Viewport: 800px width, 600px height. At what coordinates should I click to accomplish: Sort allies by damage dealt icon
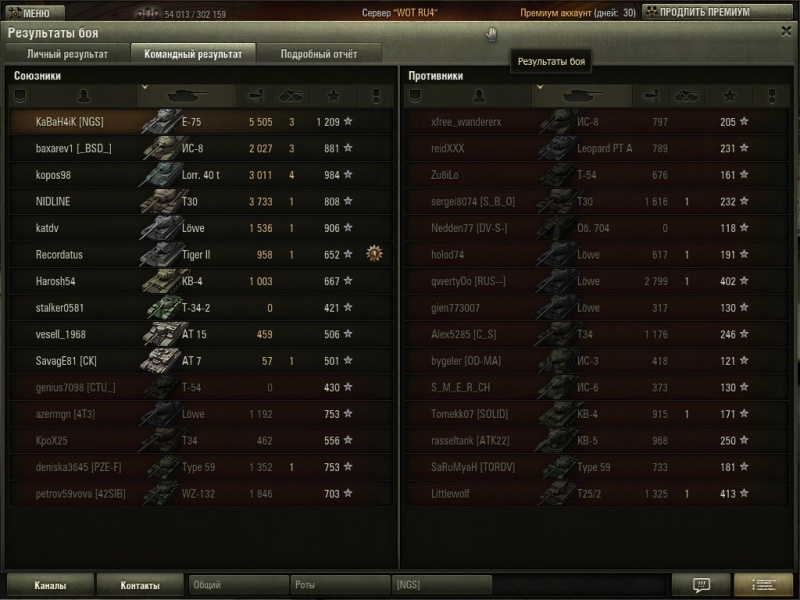(254, 96)
